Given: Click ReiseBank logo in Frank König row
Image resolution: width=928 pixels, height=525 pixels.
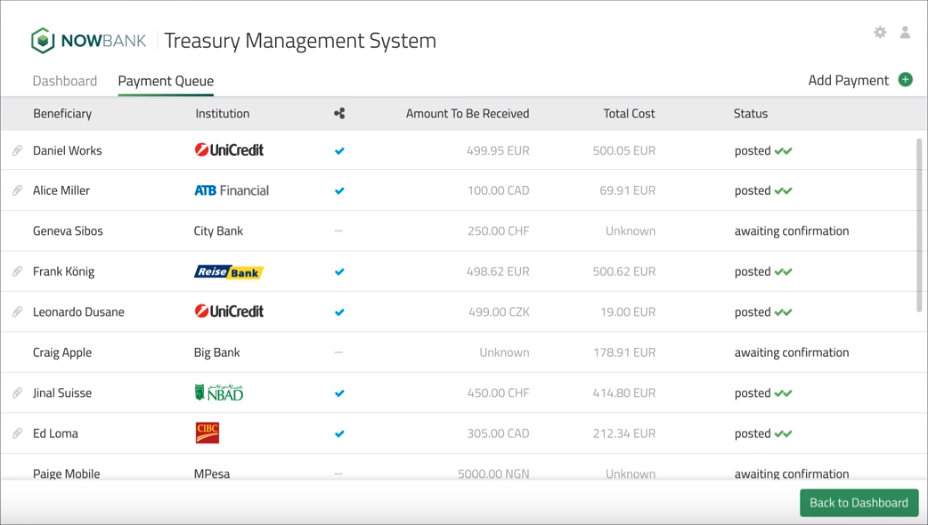Looking at the screenshot, I should (x=228, y=272).
